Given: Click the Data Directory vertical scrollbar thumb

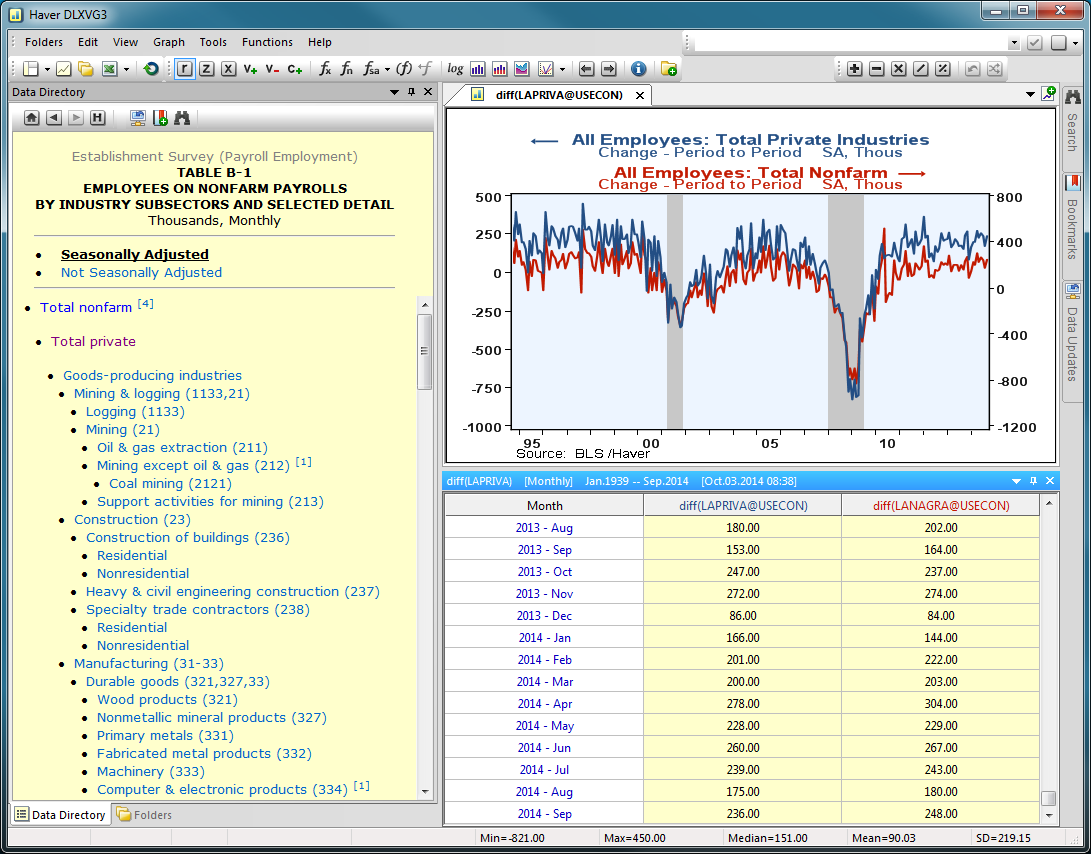Looking at the screenshot, I should [424, 351].
